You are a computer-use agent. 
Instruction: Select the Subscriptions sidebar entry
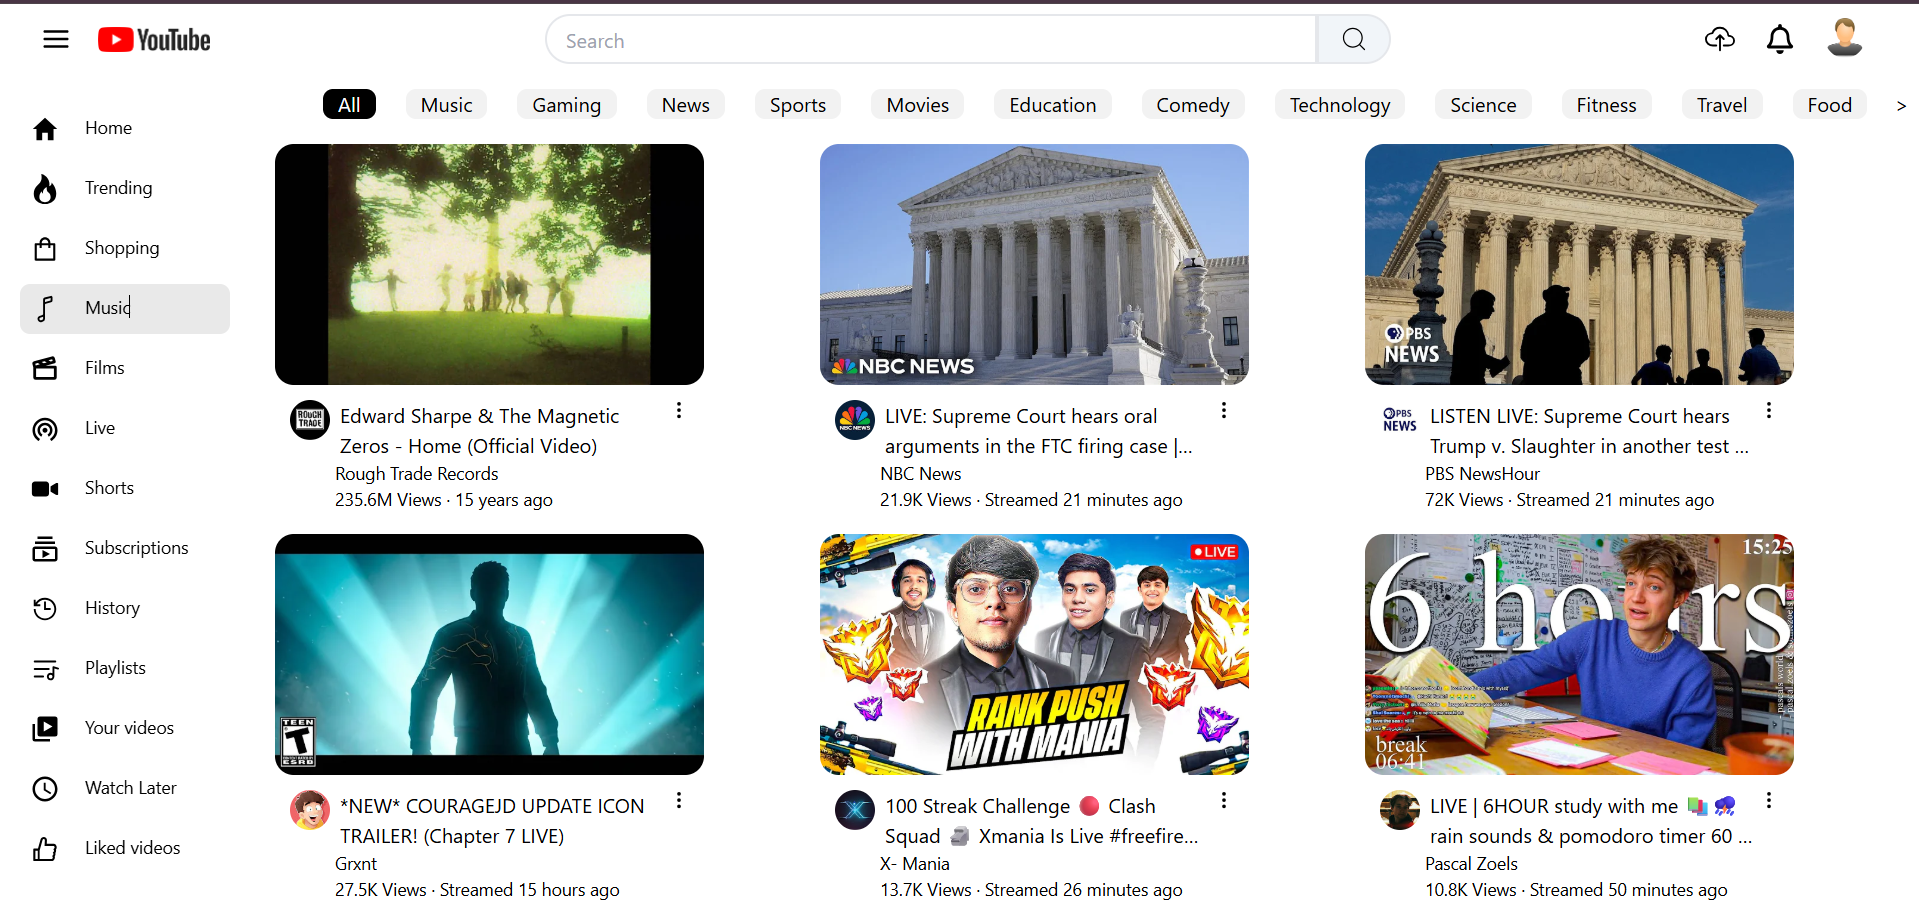[x=136, y=548]
